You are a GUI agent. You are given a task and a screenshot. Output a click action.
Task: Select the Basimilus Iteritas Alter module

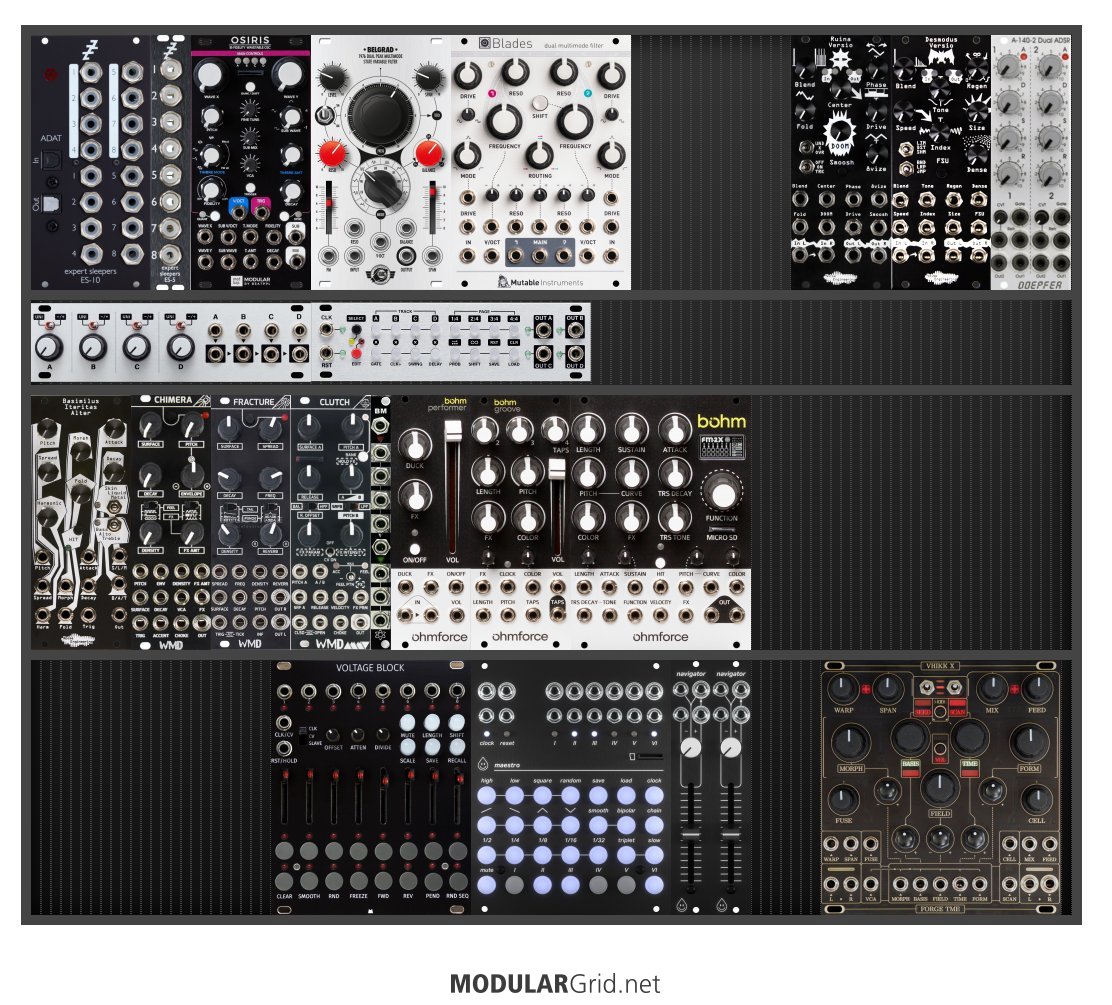pyautogui.click(x=81, y=522)
